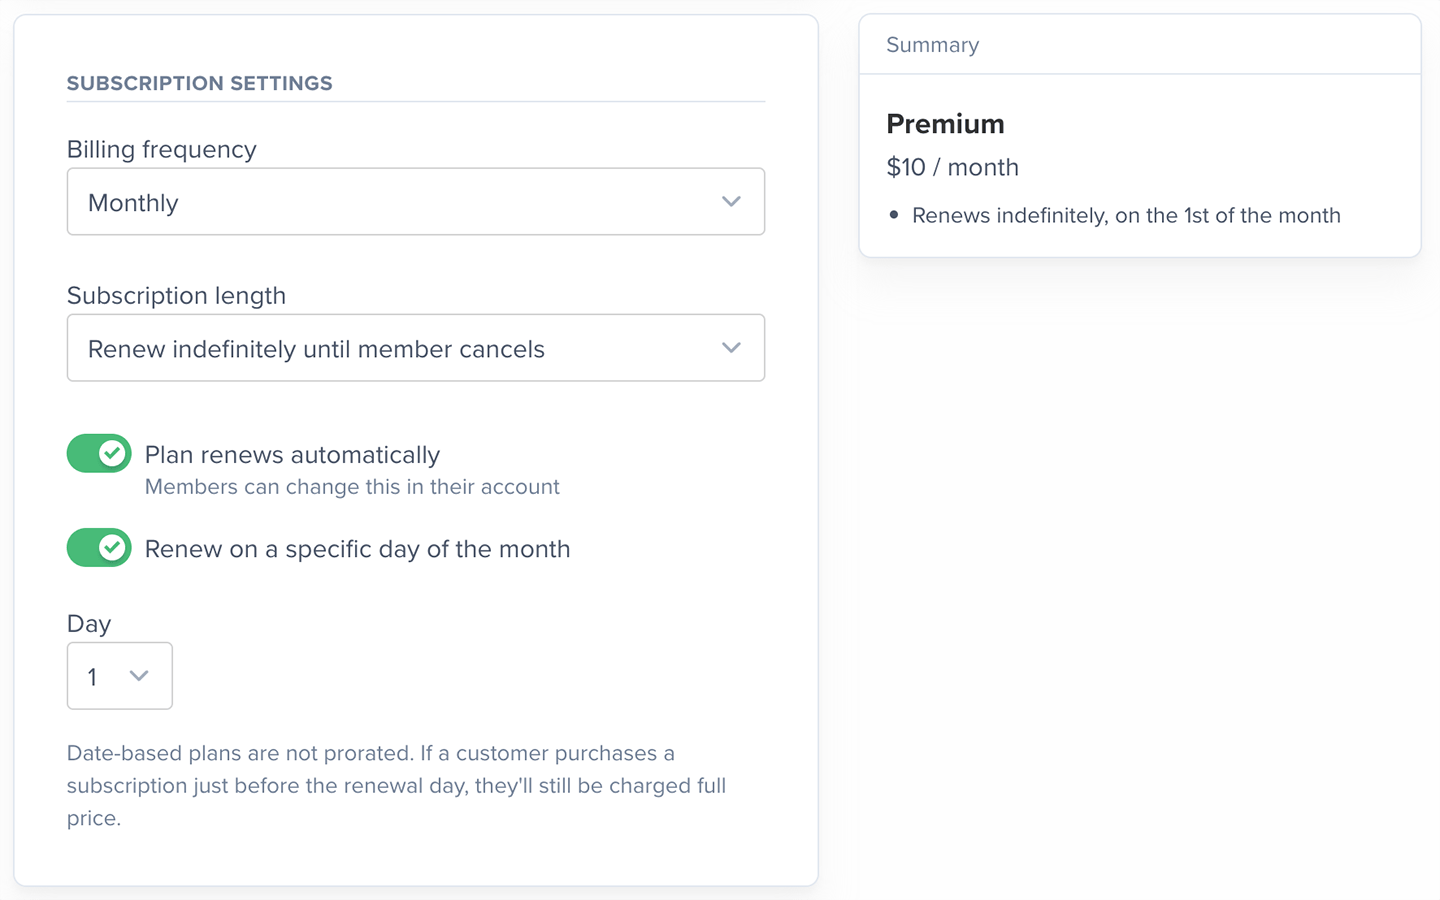Click the chevron arrow in the Day selector
Viewport: 1440px width, 900px height.
139,676
